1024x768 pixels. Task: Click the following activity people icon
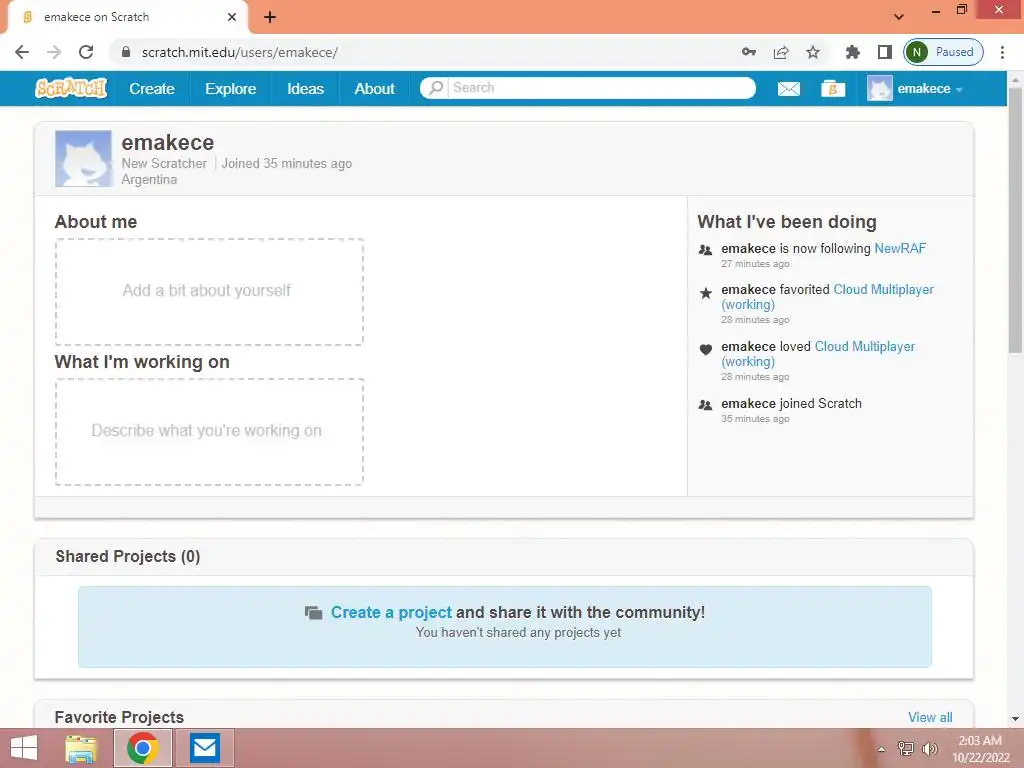click(705, 249)
